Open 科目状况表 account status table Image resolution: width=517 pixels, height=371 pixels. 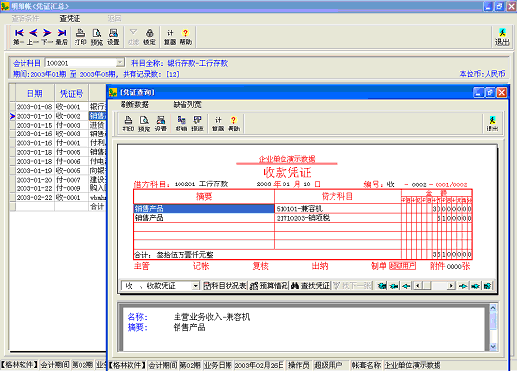(225, 286)
